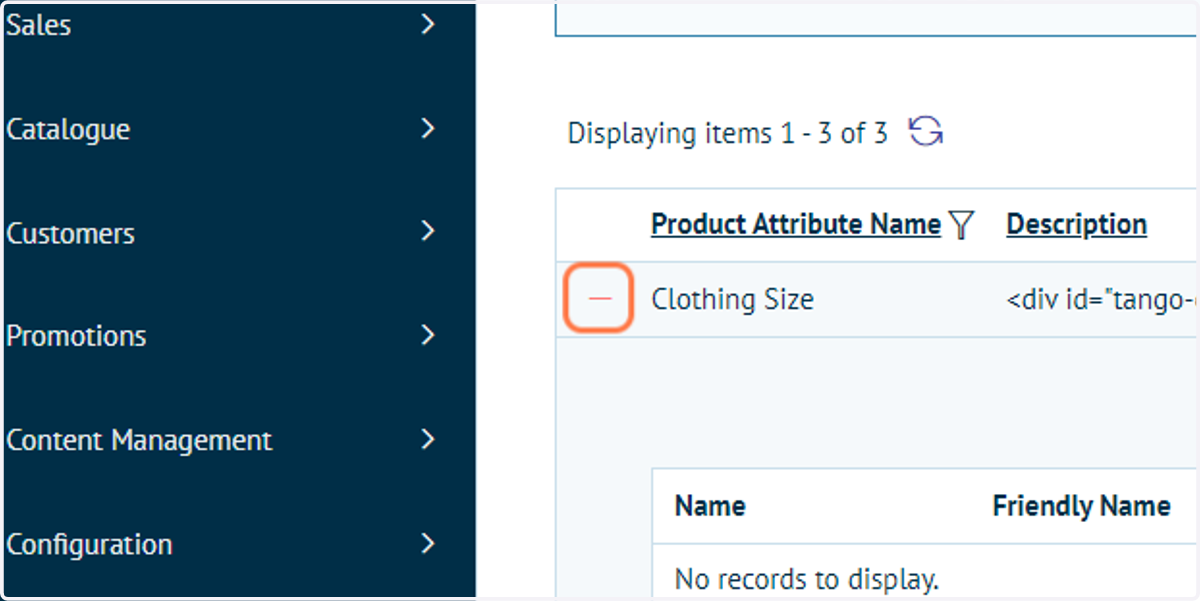1200x601 pixels.
Task: Click the 'No records to display' text
Action: (x=807, y=578)
